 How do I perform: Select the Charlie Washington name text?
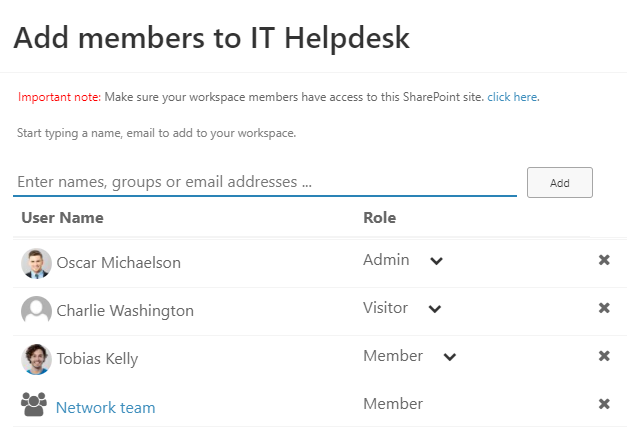coord(125,311)
